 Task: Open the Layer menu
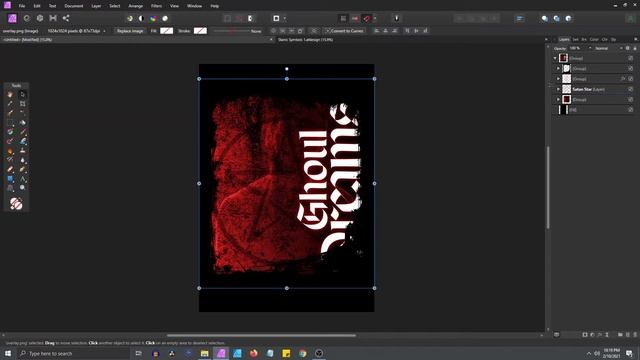coord(96,6)
